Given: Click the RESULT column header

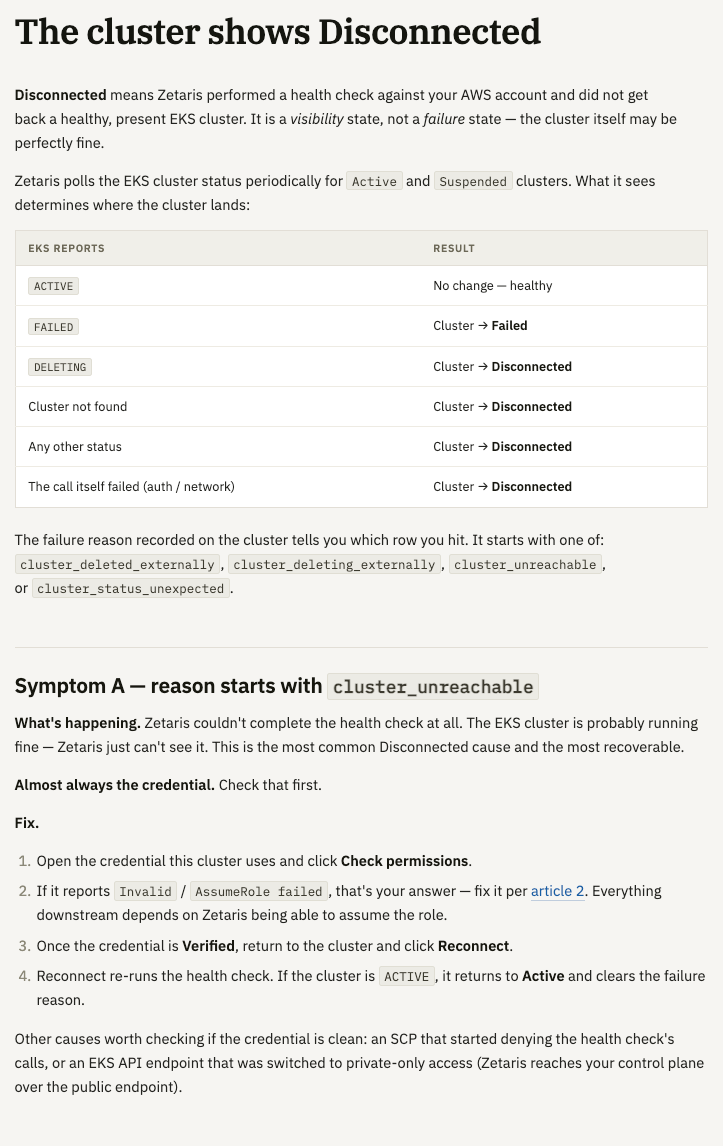Looking at the screenshot, I should [454, 248].
